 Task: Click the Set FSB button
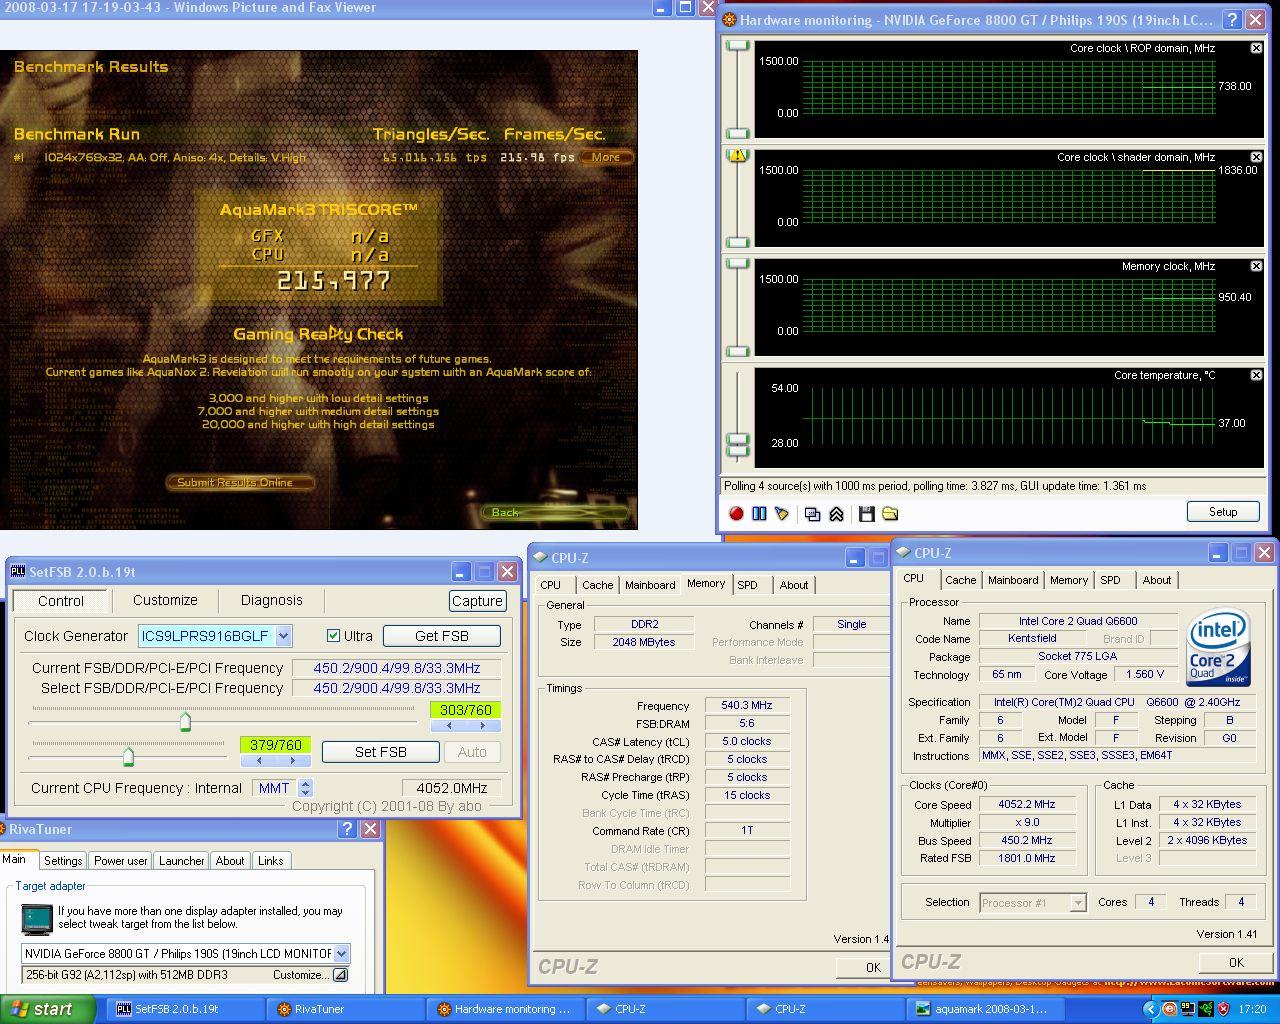click(x=381, y=752)
